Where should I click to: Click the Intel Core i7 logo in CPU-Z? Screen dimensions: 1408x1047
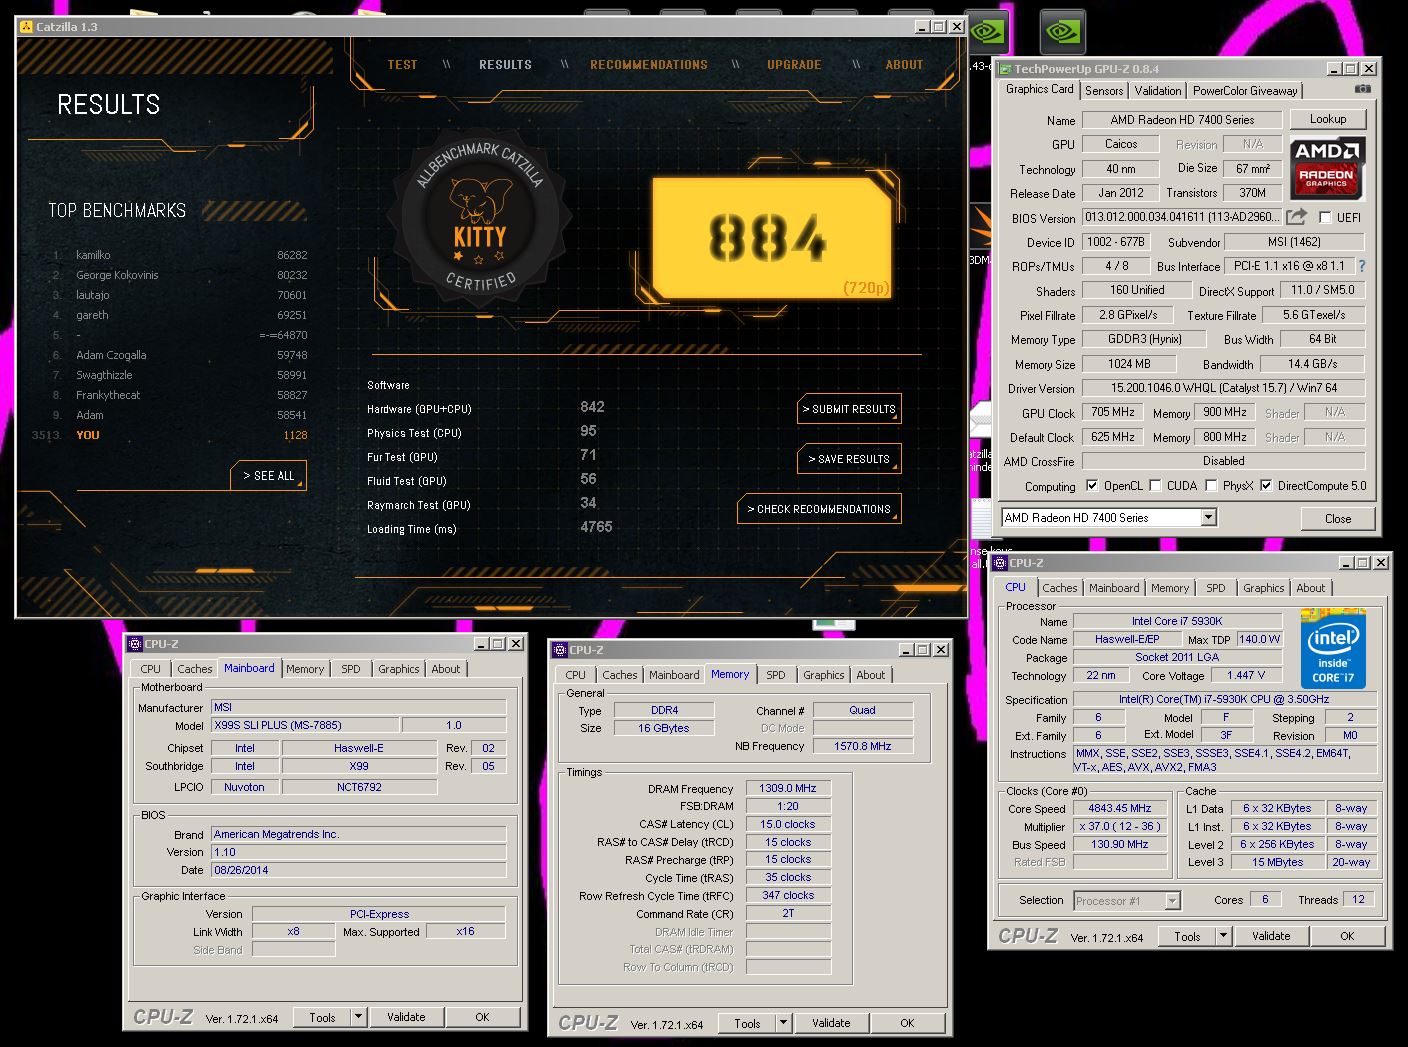[1333, 648]
